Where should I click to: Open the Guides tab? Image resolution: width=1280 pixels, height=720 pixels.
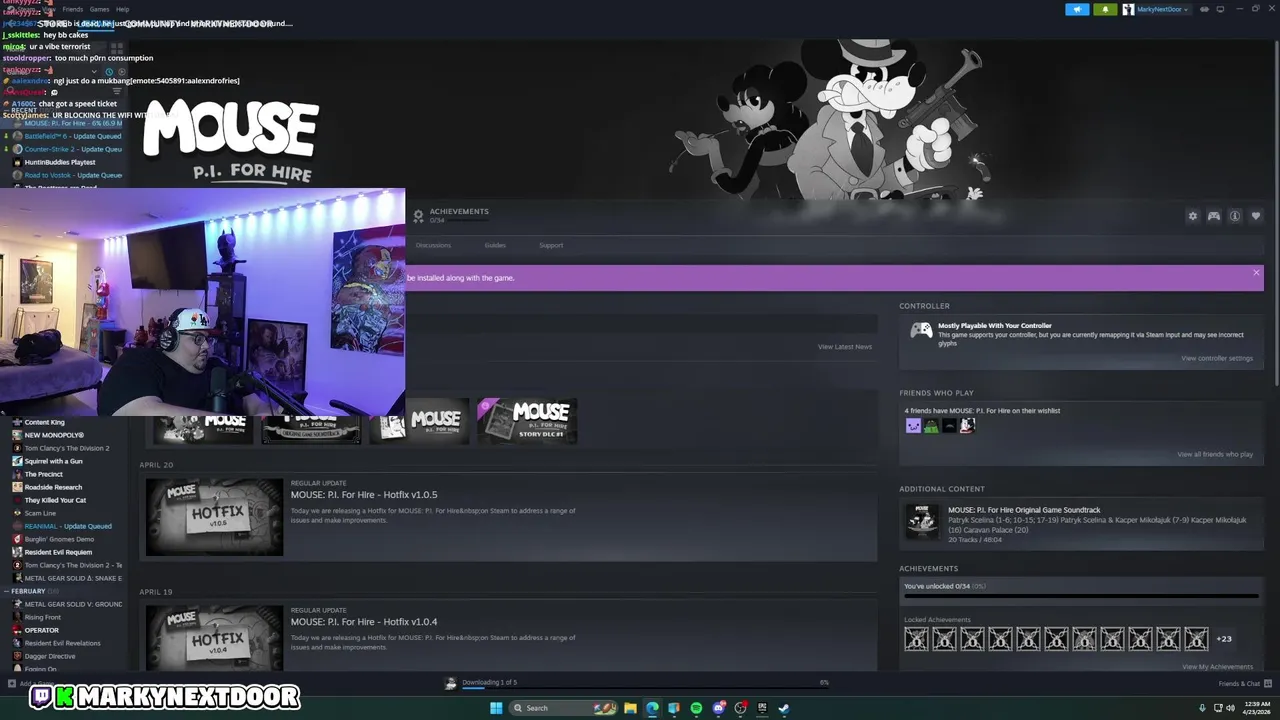[x=495, y=245]
